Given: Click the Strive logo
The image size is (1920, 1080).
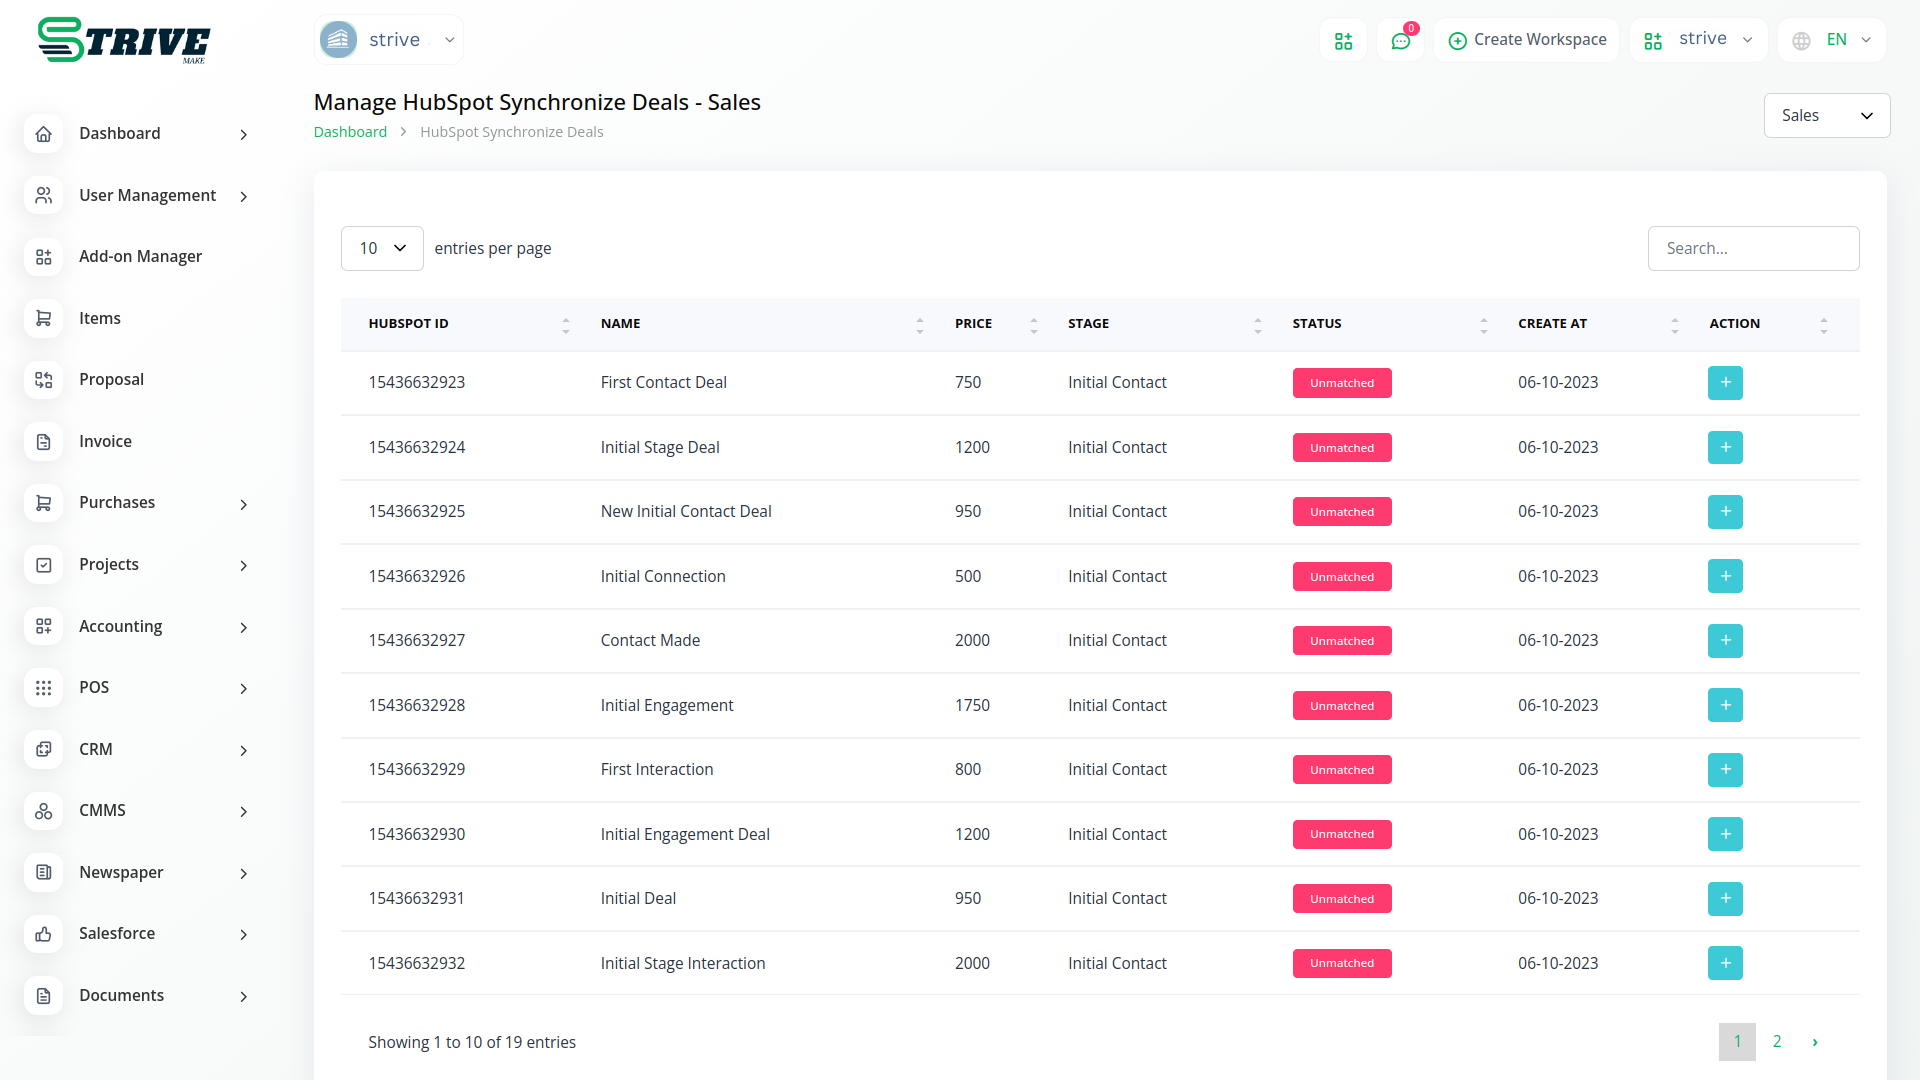Looking at the screenshot, I should [124, 41].
